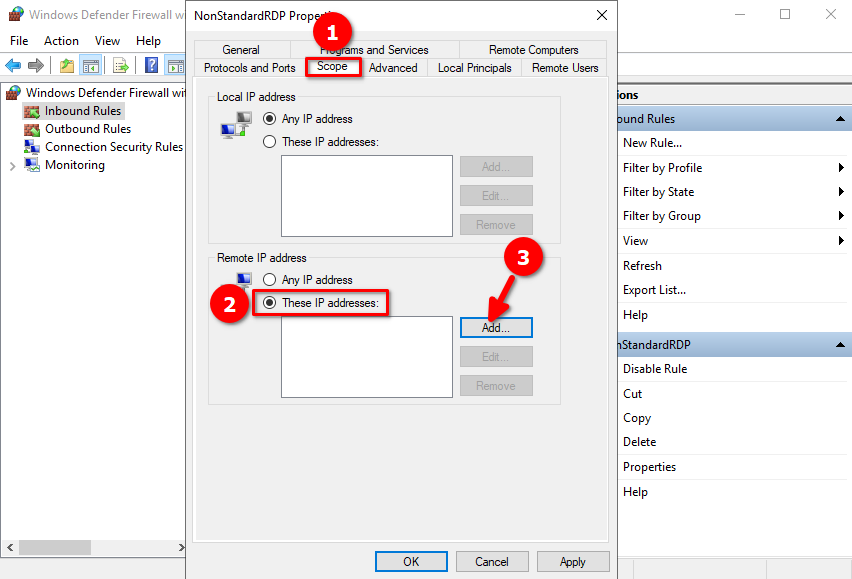Collapse the Inbound Rules actions section
This screenshot has height=579, width=852.
pos(840,118)
